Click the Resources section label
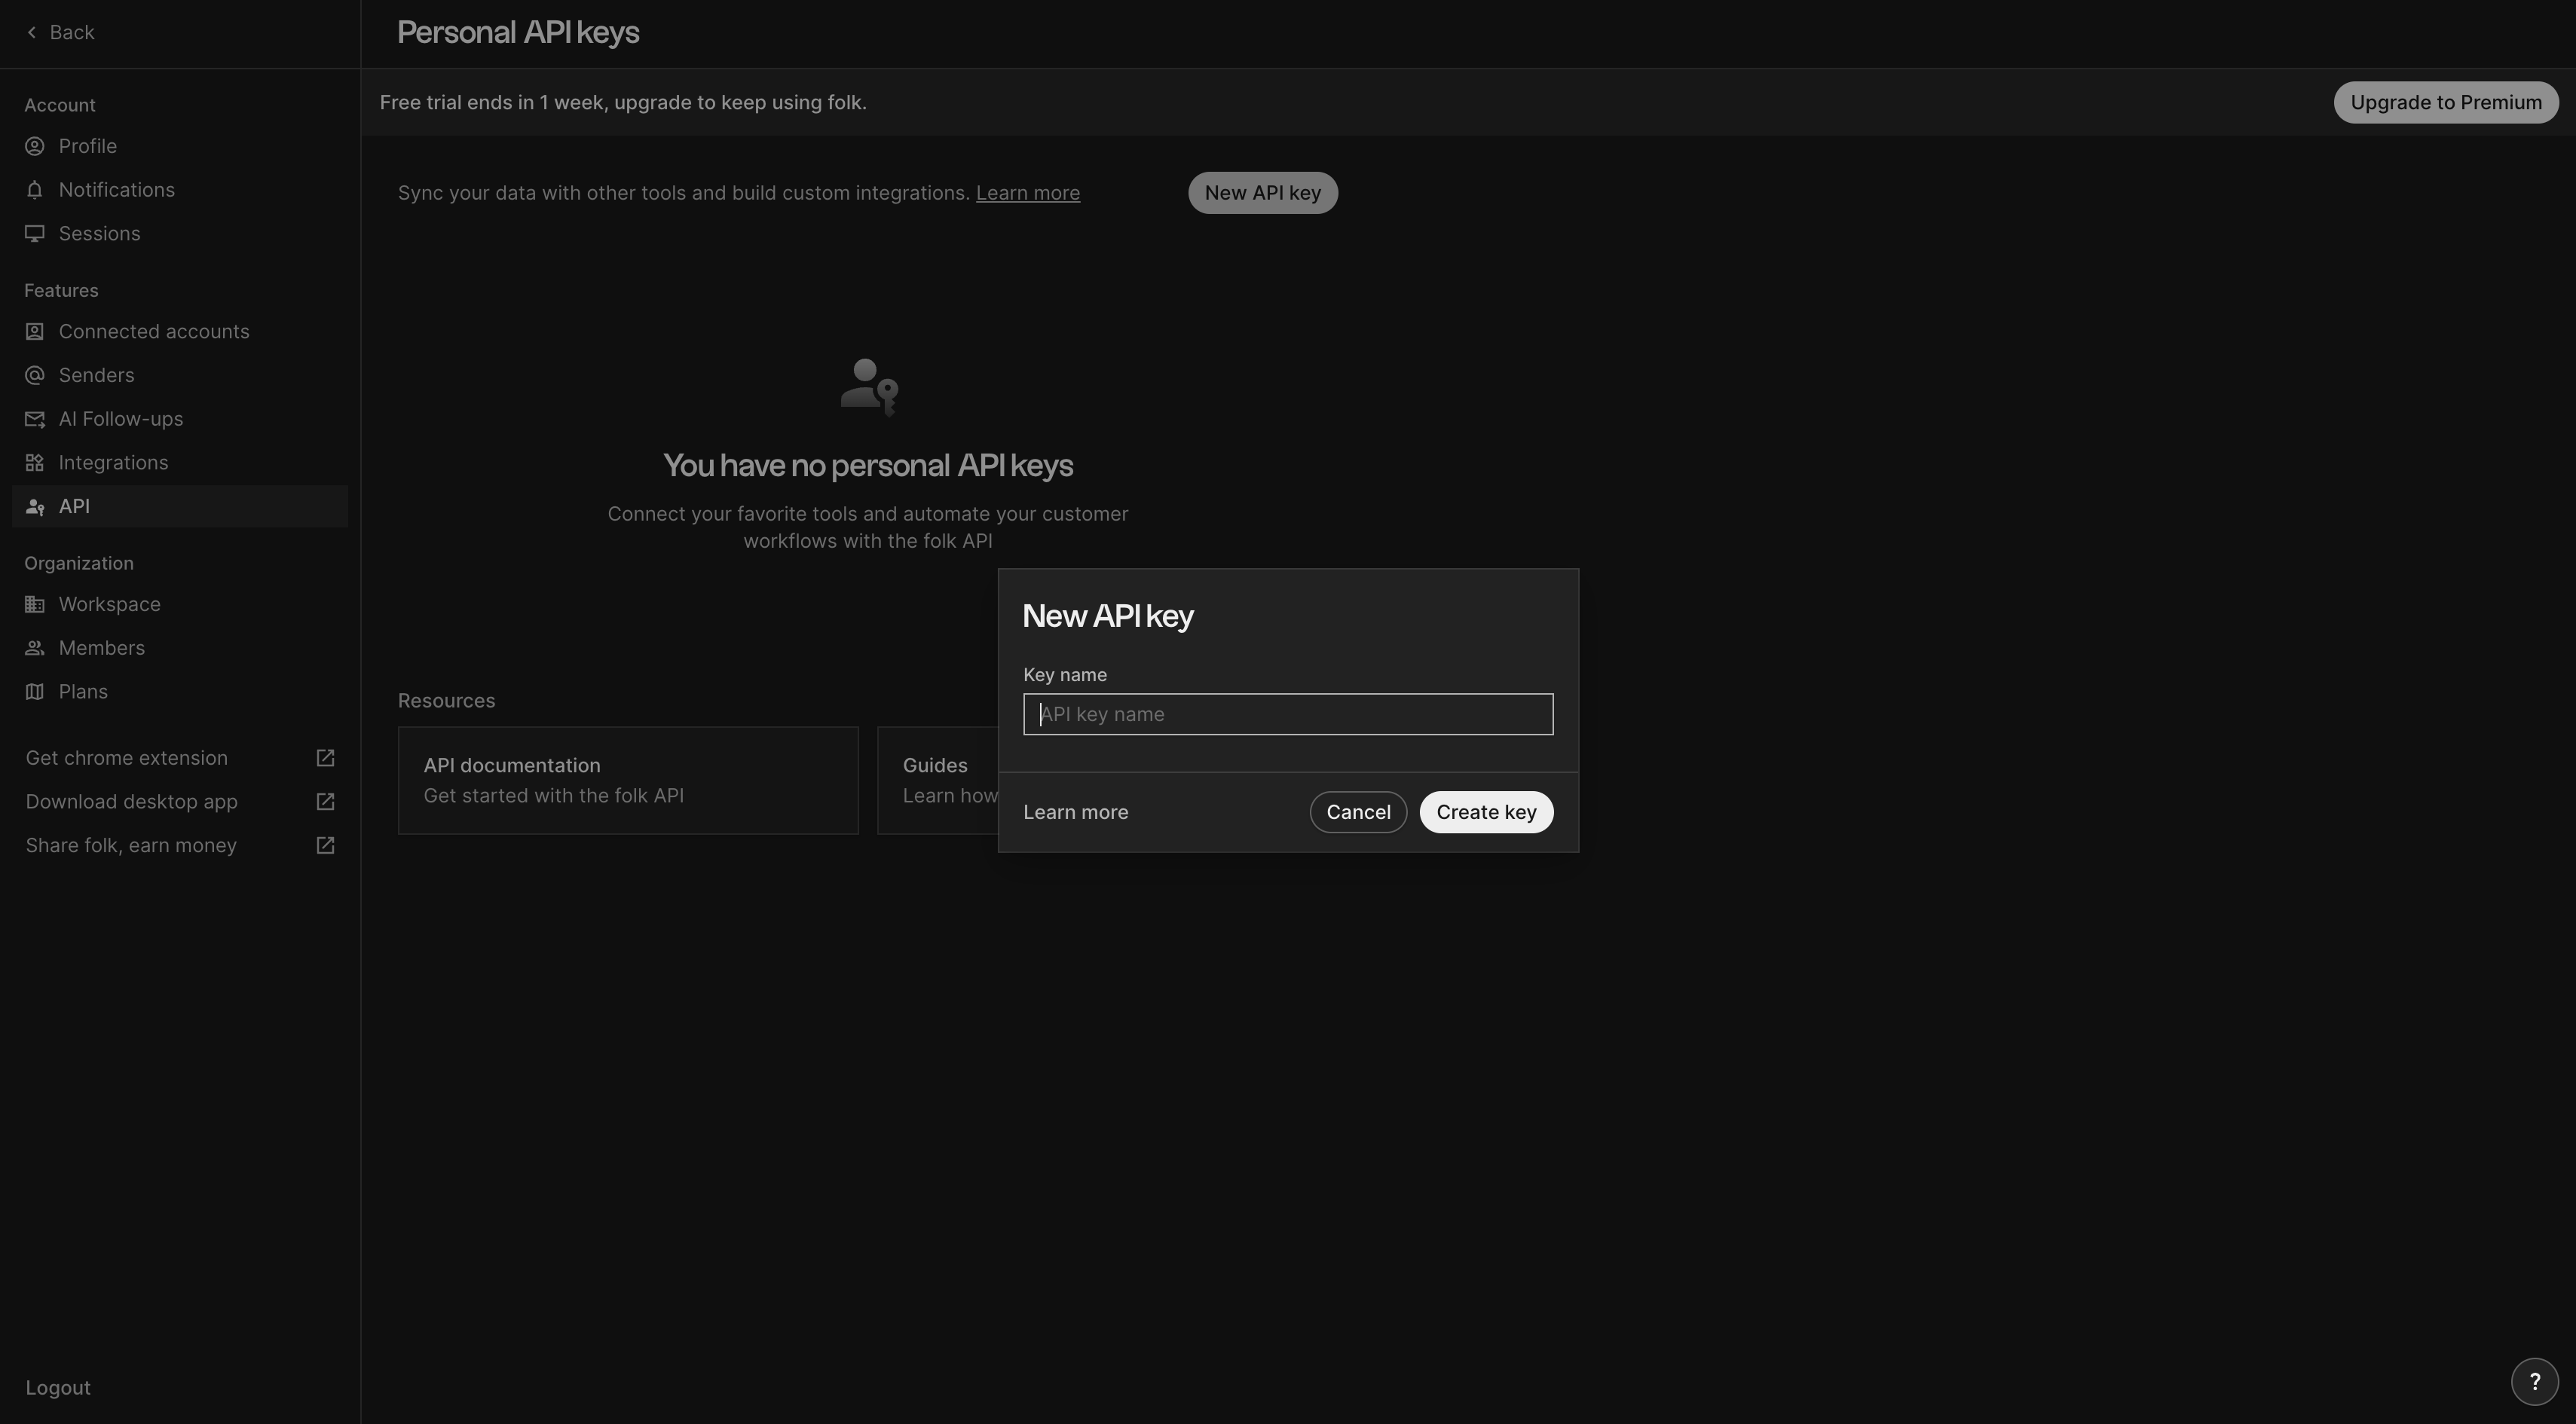2576x1424 pixels. [446, 701]
